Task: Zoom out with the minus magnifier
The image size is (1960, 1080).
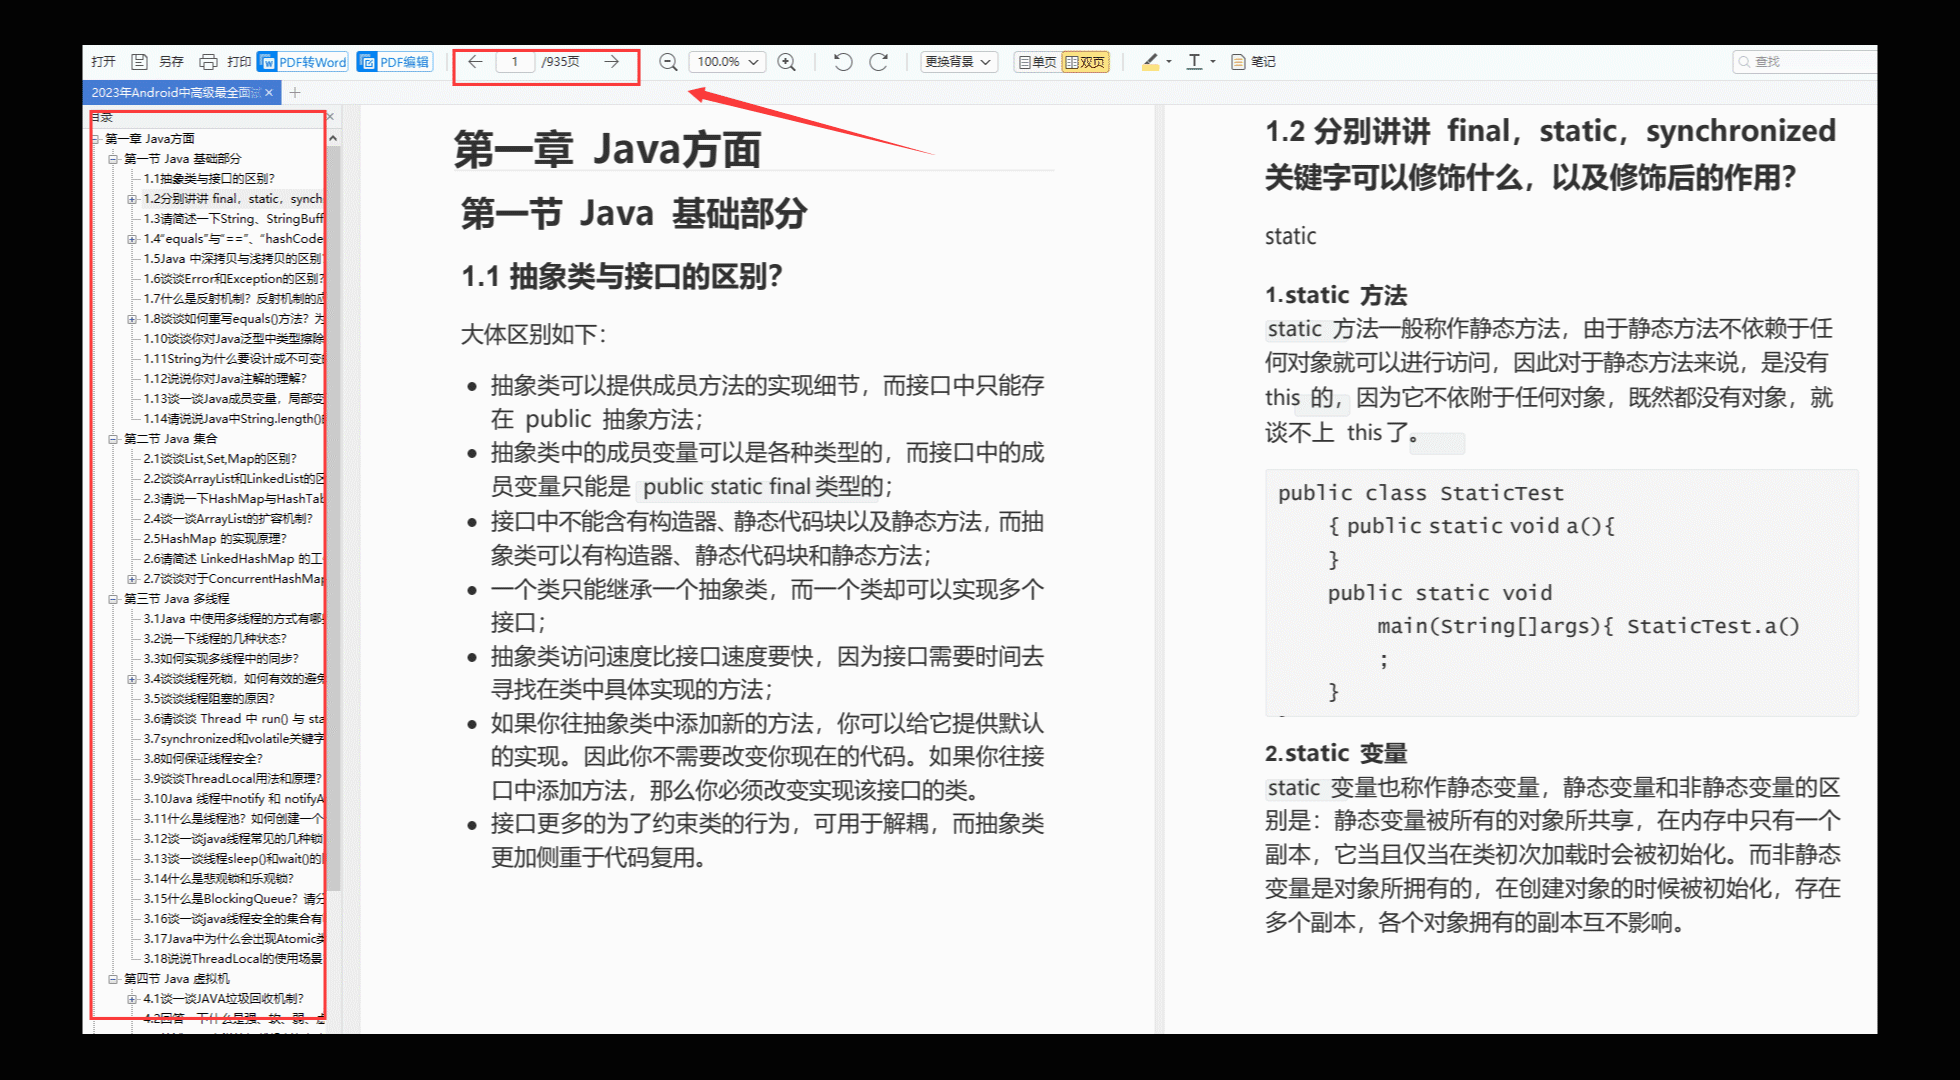Action: tap(668, 62)
